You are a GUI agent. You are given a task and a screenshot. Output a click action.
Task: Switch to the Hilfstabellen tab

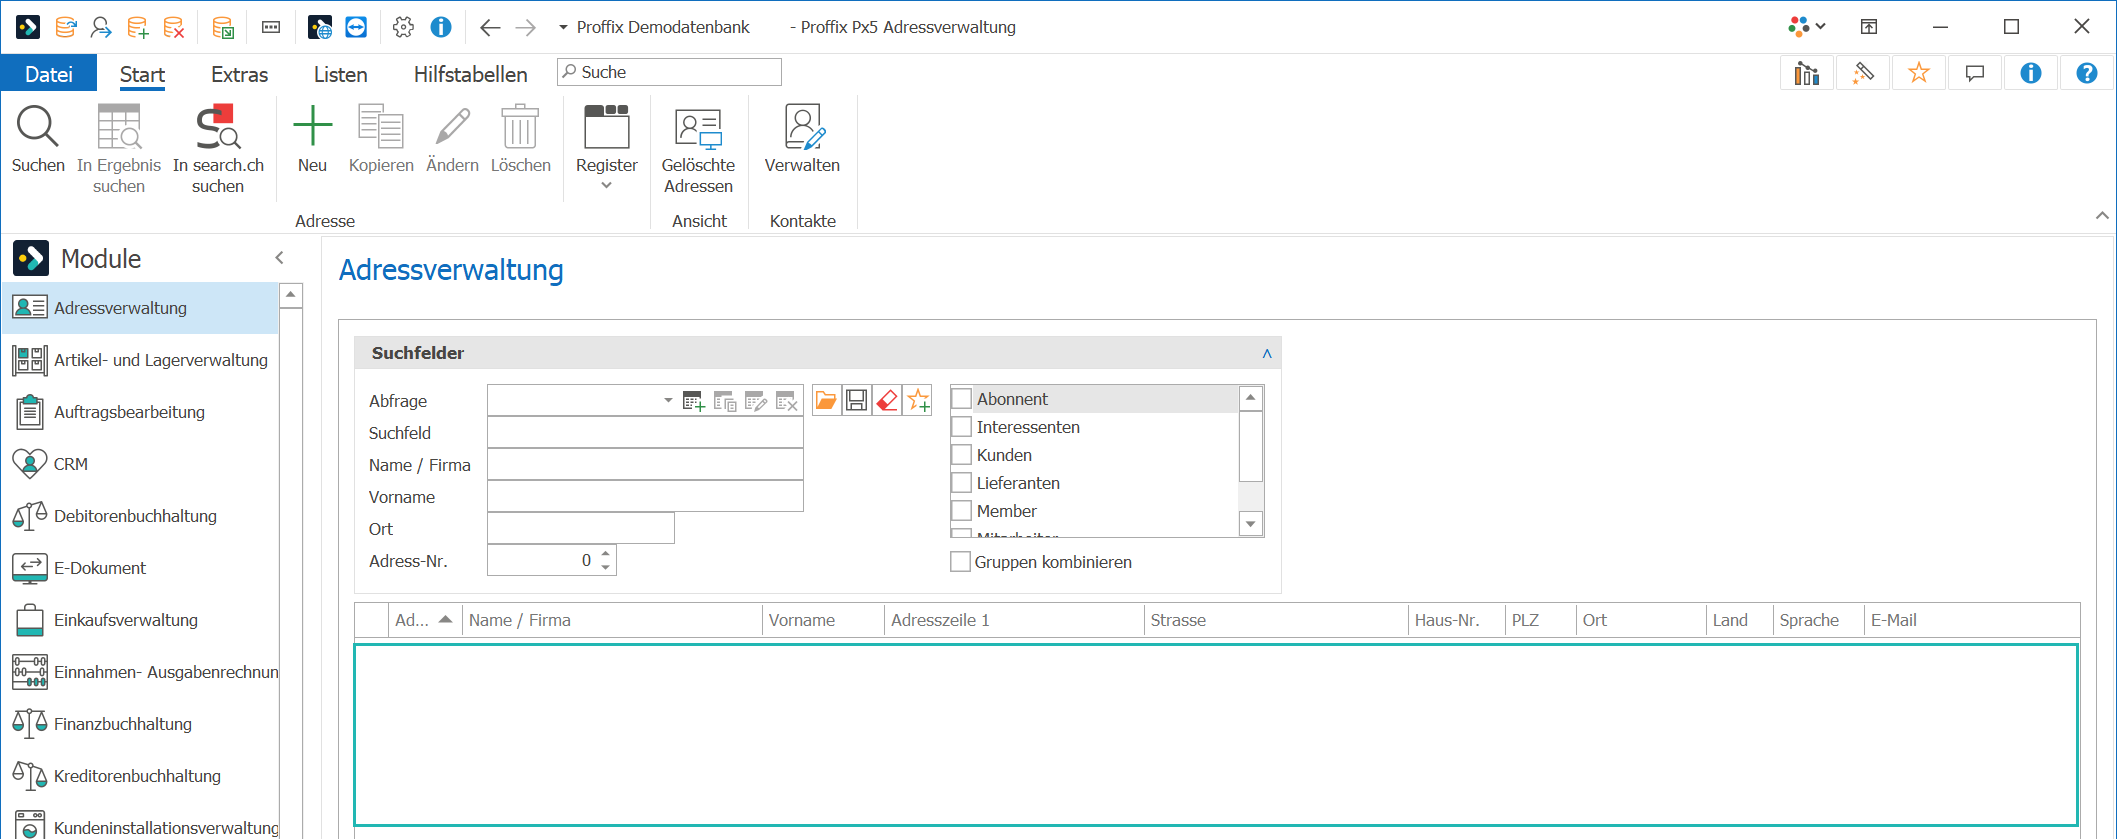(470, 74)
